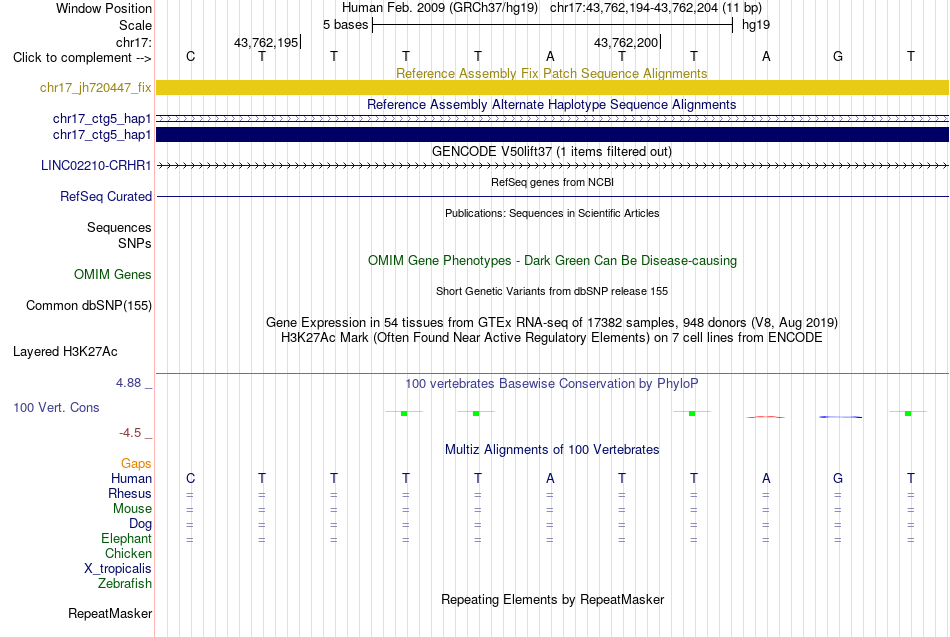Click the Rhesus species label

click(x=130, y=493)
